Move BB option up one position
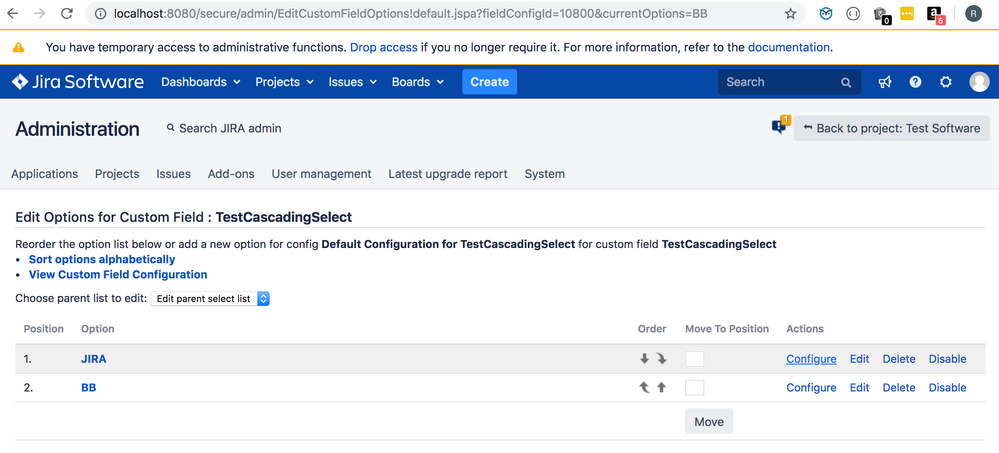Viewport: 999px width, 453px height. pos(661,387)
